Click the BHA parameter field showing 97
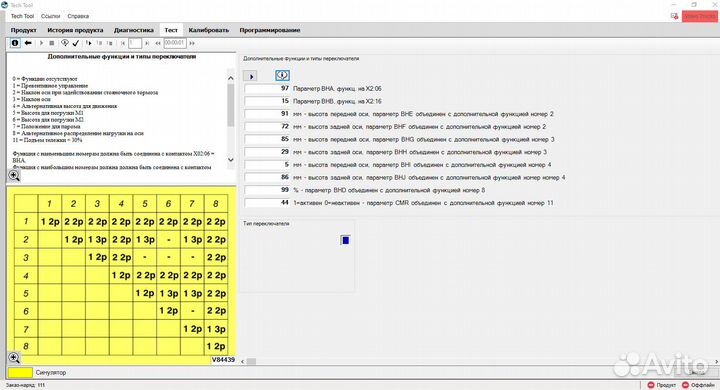720x390 pixels. [267, 88]
